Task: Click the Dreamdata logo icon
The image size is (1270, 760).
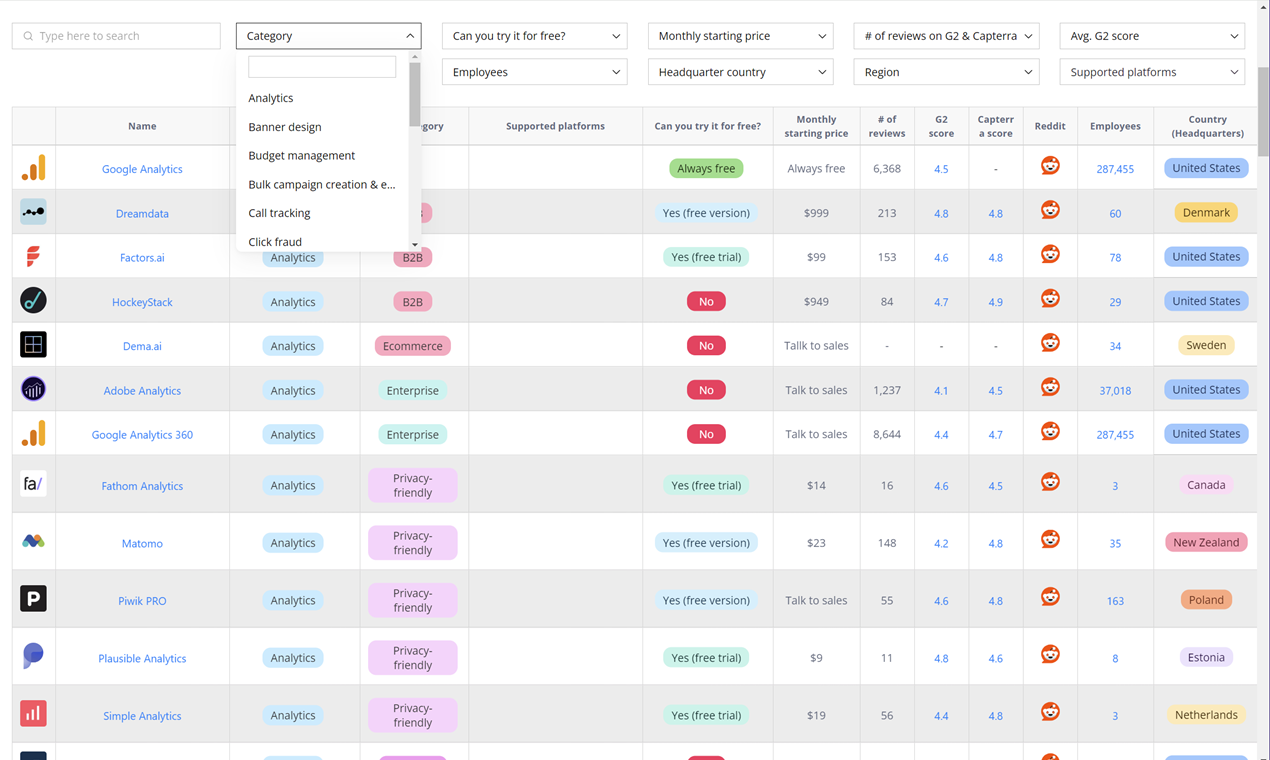Action: [33, 212]
